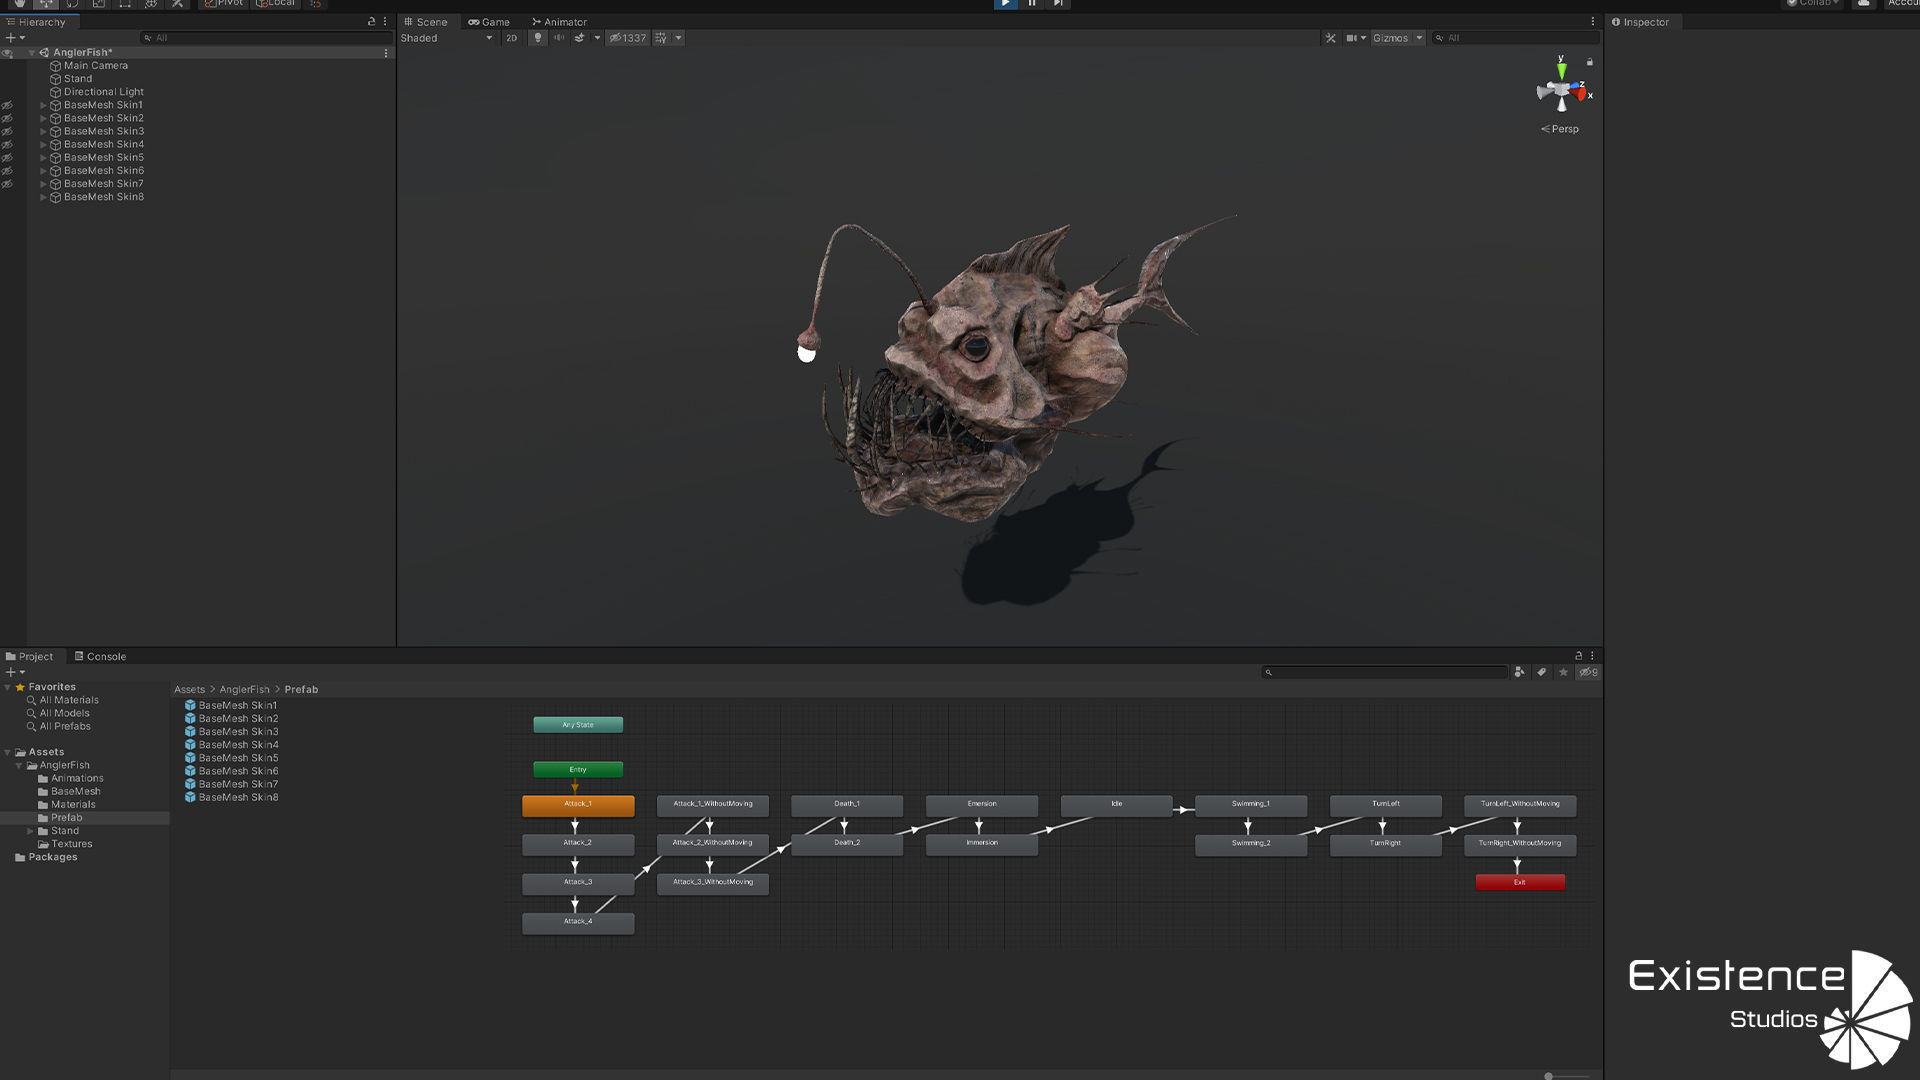This screenshot has width=1920, height=1080.
Task: Open Hierarchy panel options menu
Action: [385, 22]
